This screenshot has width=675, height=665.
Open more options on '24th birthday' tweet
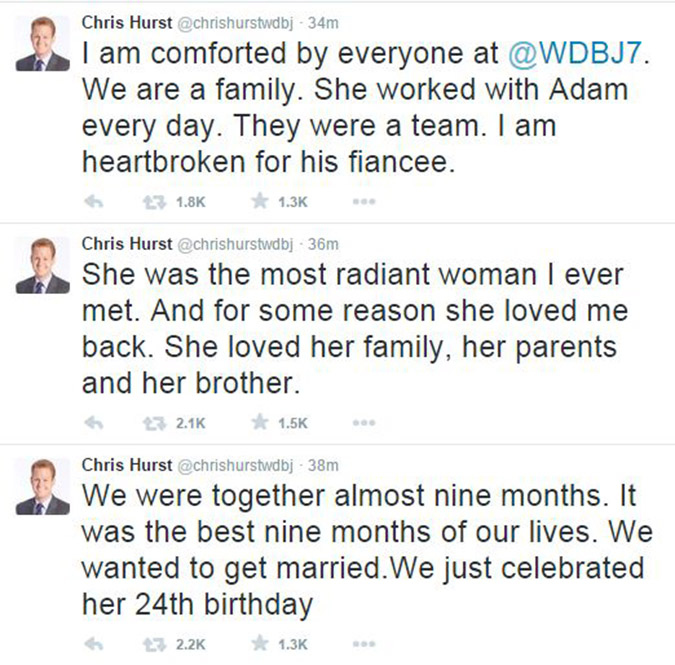(x=363, y=644)
